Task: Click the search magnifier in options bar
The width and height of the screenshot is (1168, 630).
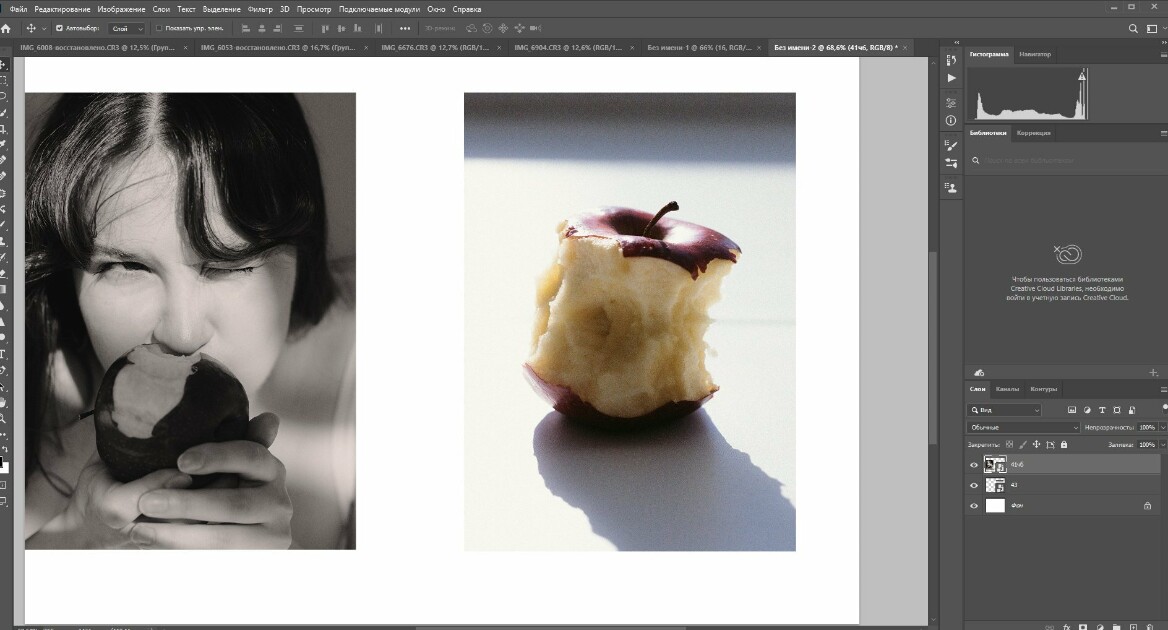Action: 1133,28
